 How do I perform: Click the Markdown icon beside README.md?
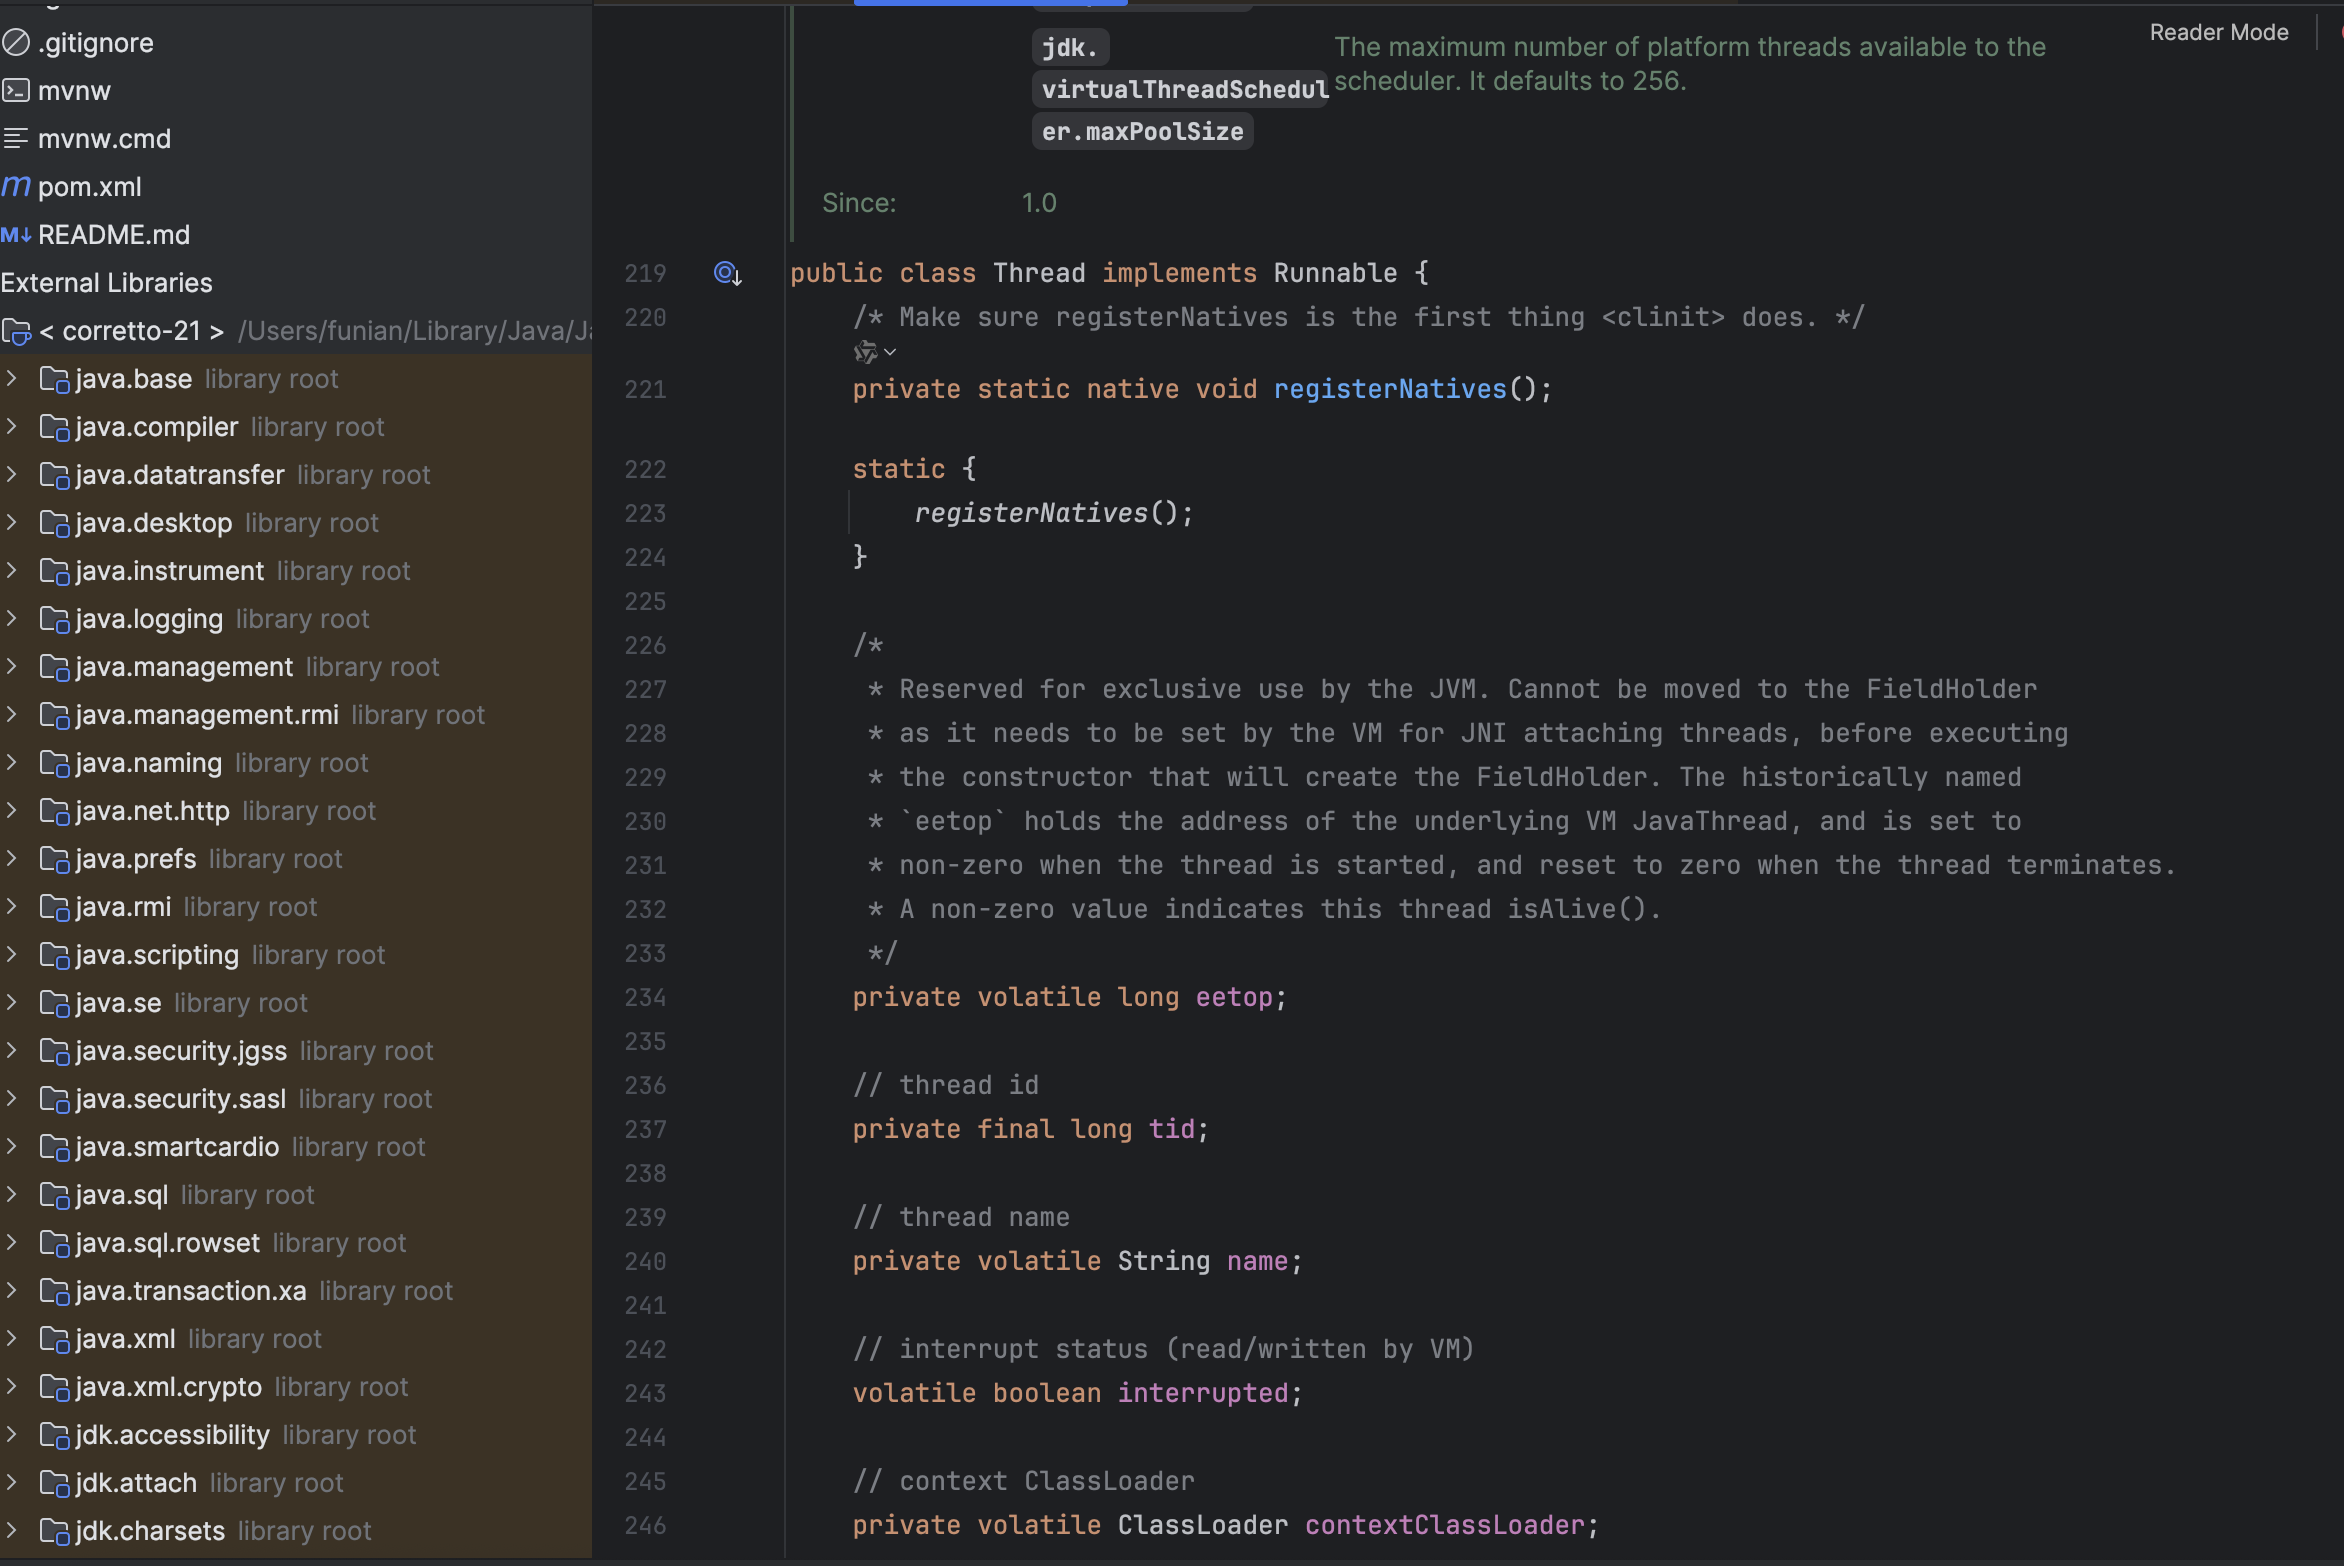point(16,235)
